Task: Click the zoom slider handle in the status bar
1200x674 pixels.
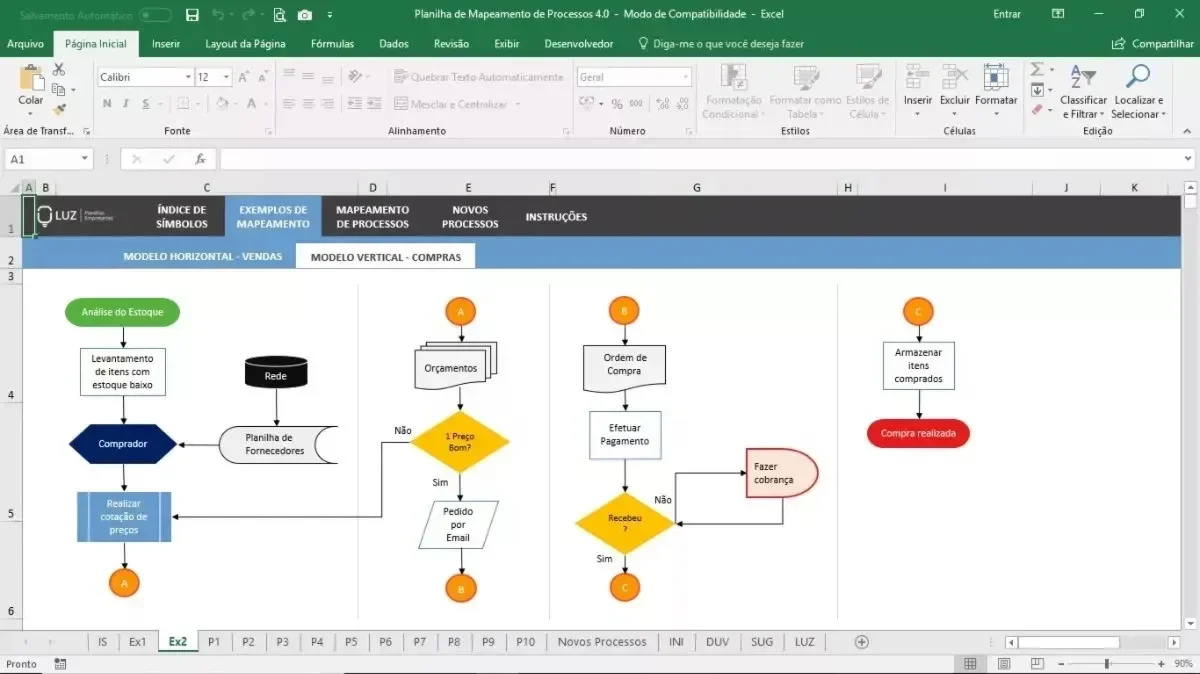Action: [x=1107, y=664]
